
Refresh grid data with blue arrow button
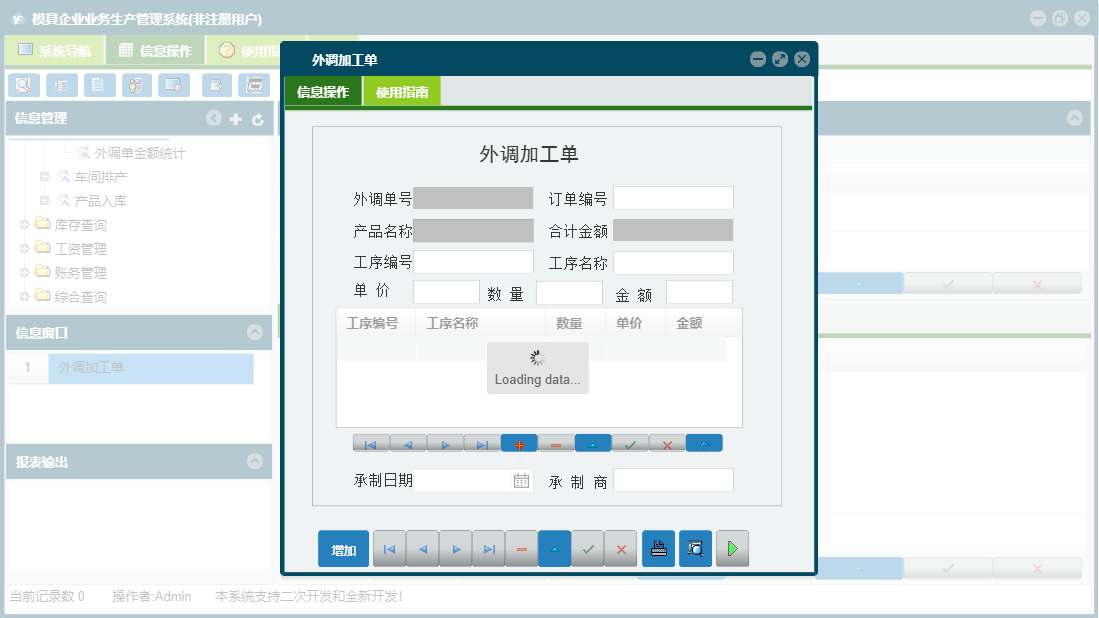coord(704,444)
